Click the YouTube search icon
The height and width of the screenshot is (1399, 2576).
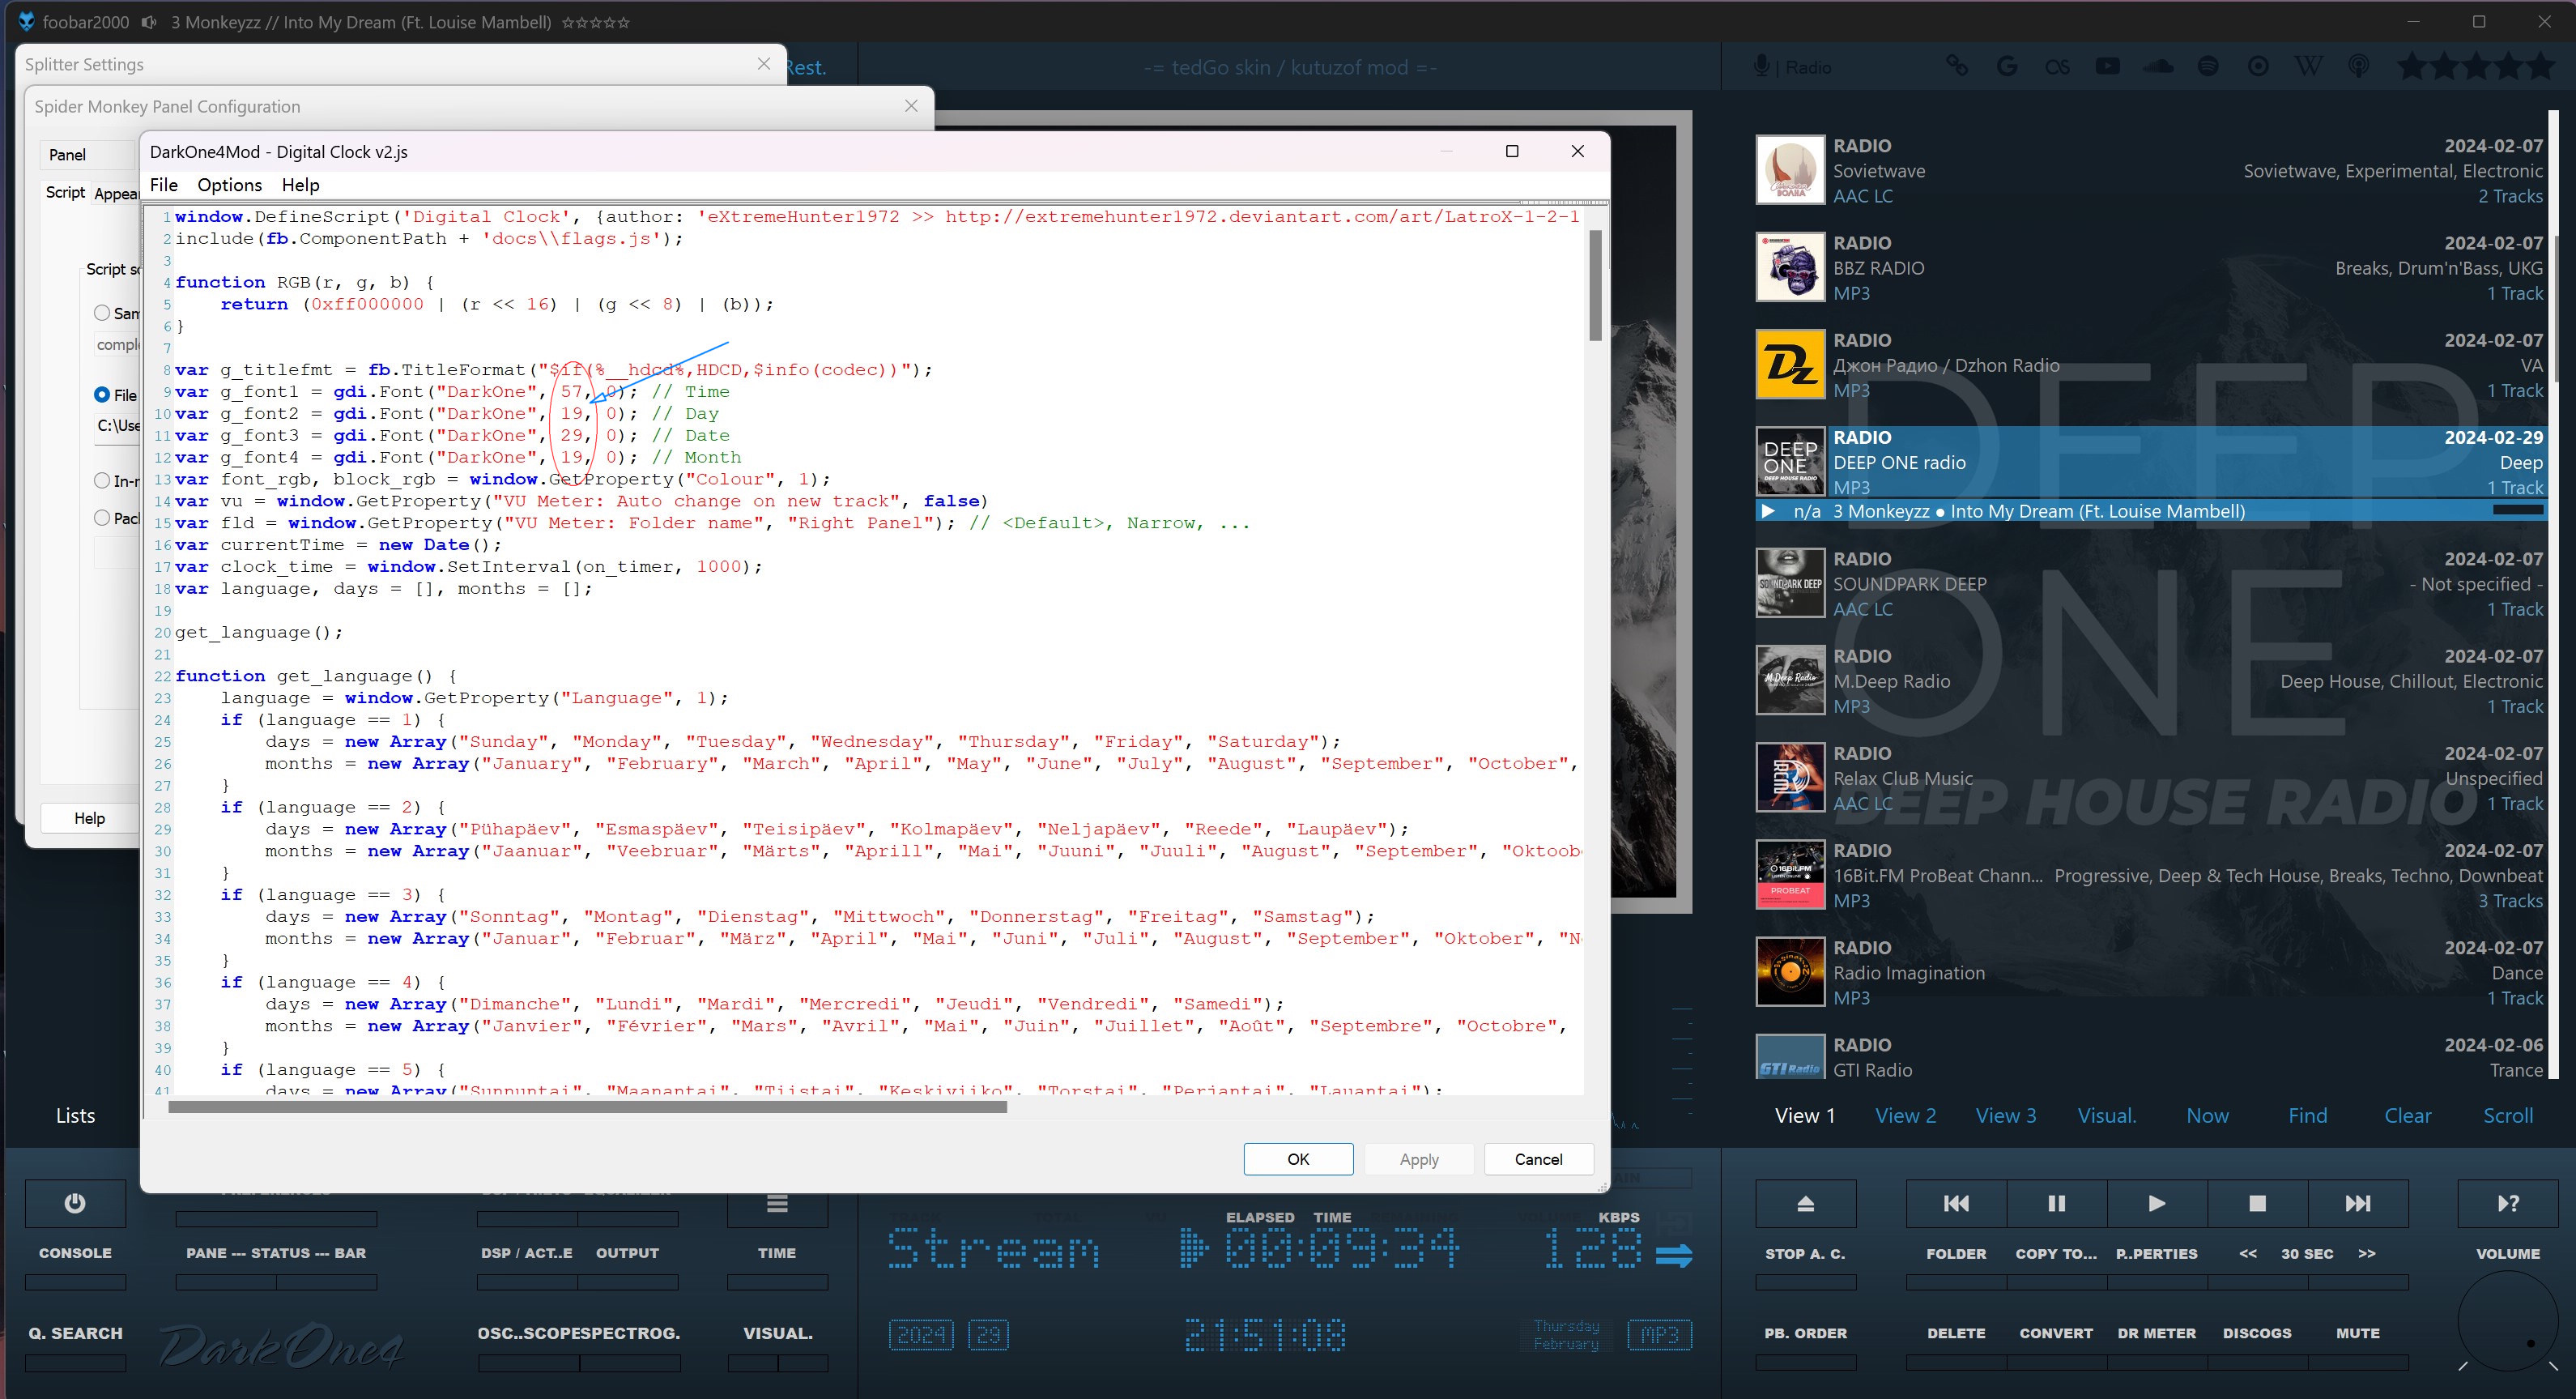pos(2107,66)
